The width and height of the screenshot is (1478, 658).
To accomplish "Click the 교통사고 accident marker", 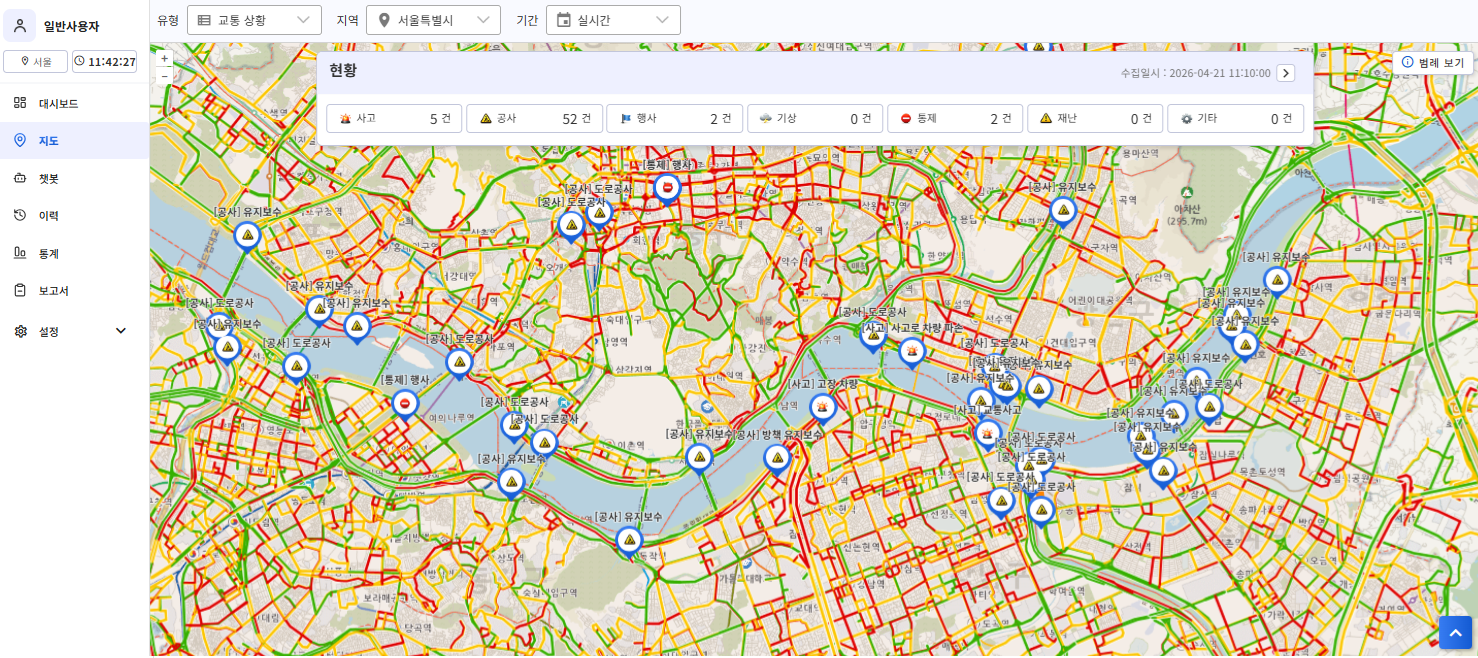I will [x=988, y=434].
